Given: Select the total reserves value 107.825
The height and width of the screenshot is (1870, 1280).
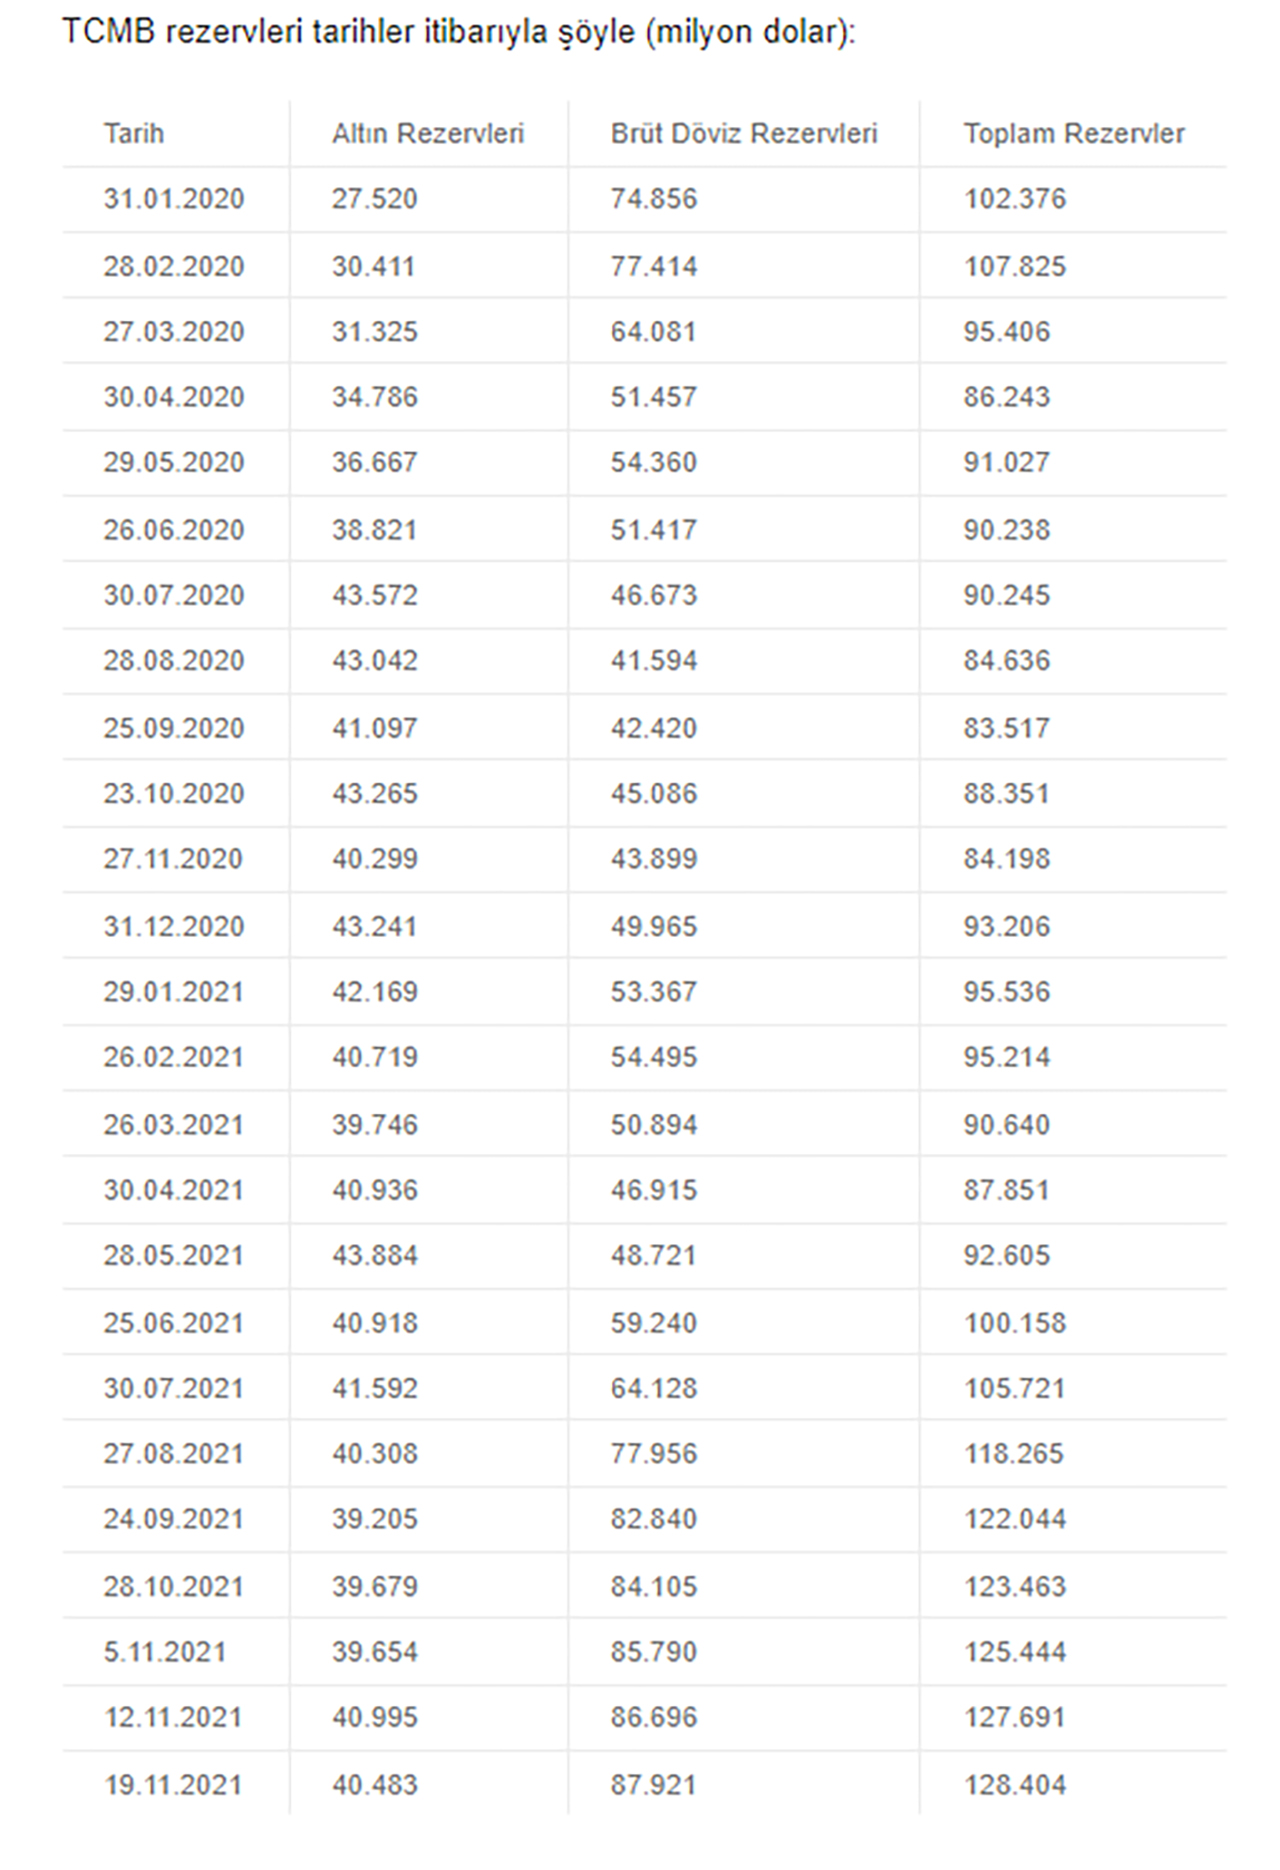Looking at the screenshot, I should [x=1014, y=266].
